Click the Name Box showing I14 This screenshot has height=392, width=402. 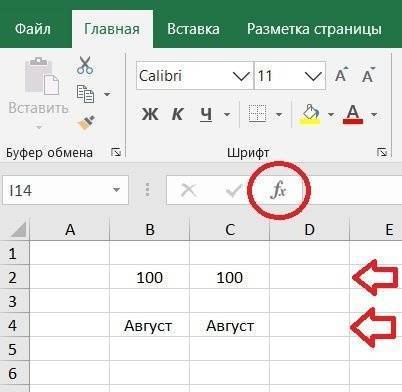click(x=58, y=190)
